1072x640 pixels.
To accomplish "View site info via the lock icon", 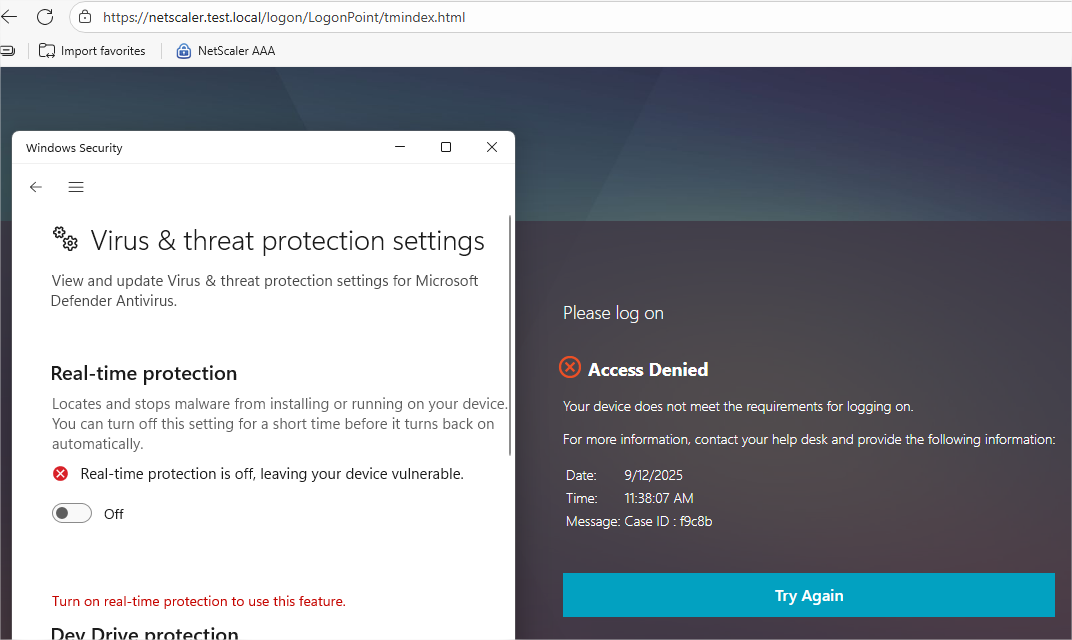I will [x=85, y=17].
